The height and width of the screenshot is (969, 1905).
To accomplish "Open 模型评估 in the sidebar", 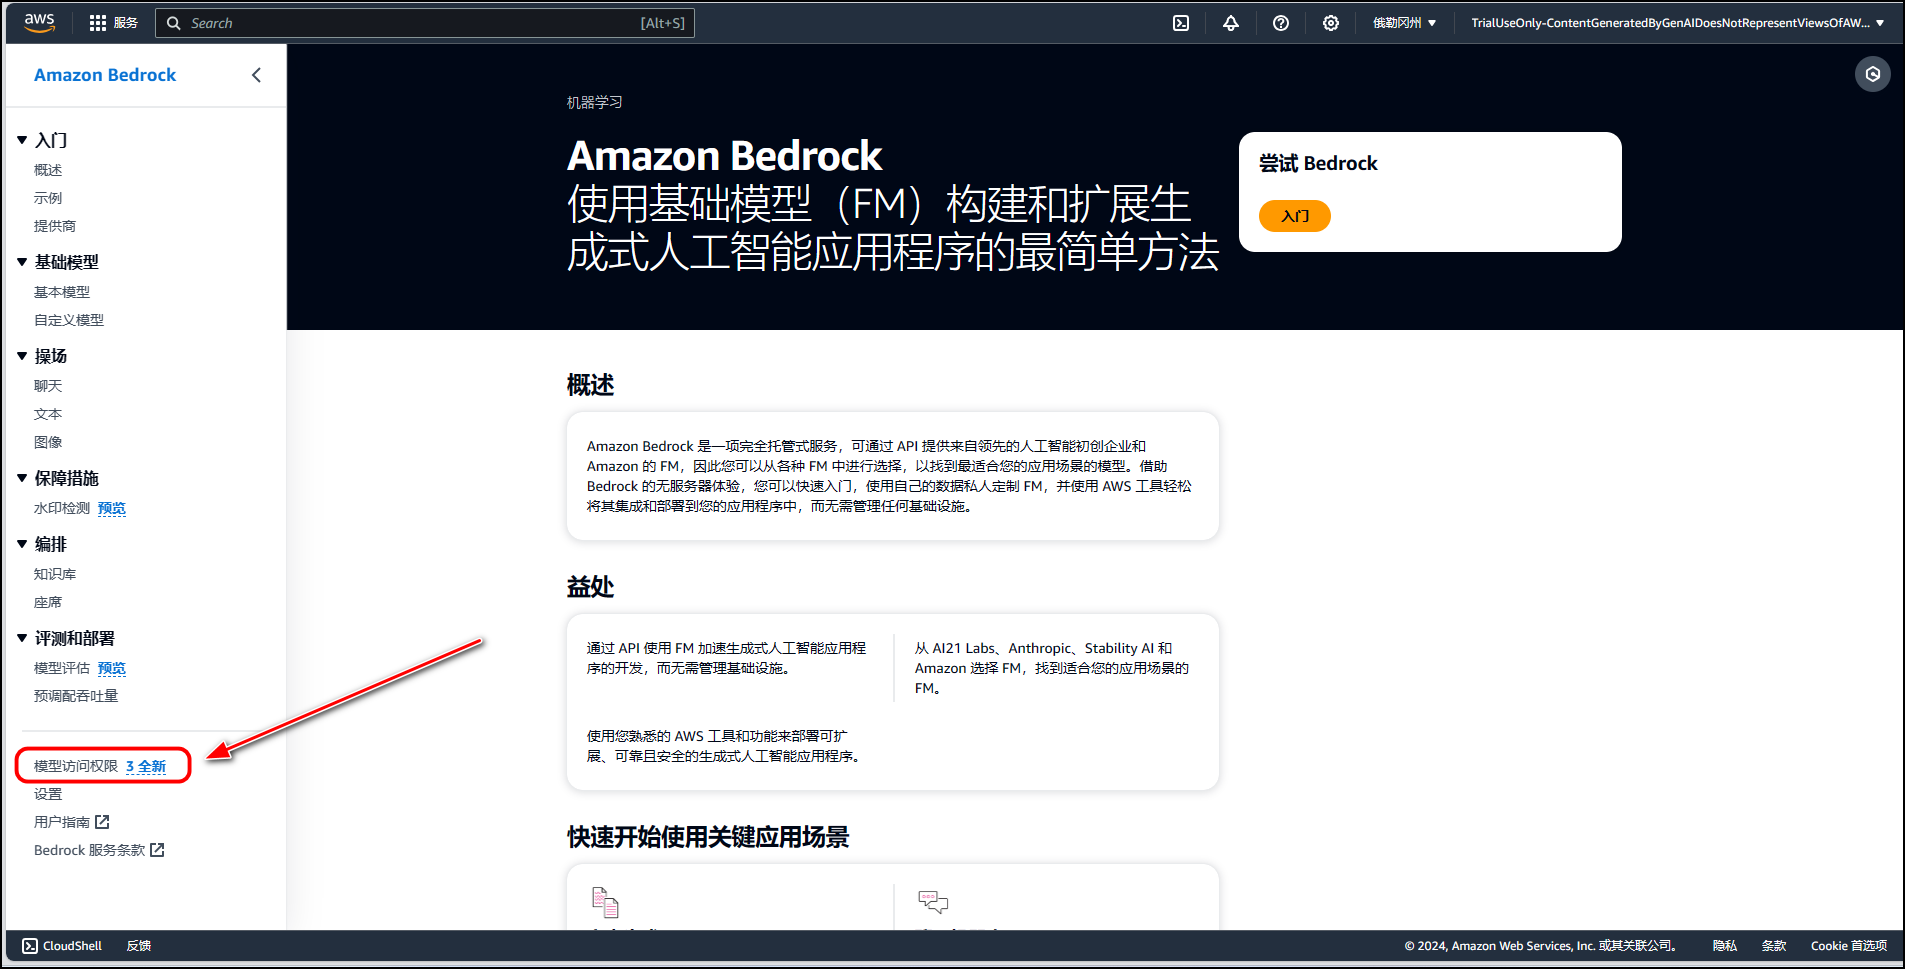I will [62, 668].
